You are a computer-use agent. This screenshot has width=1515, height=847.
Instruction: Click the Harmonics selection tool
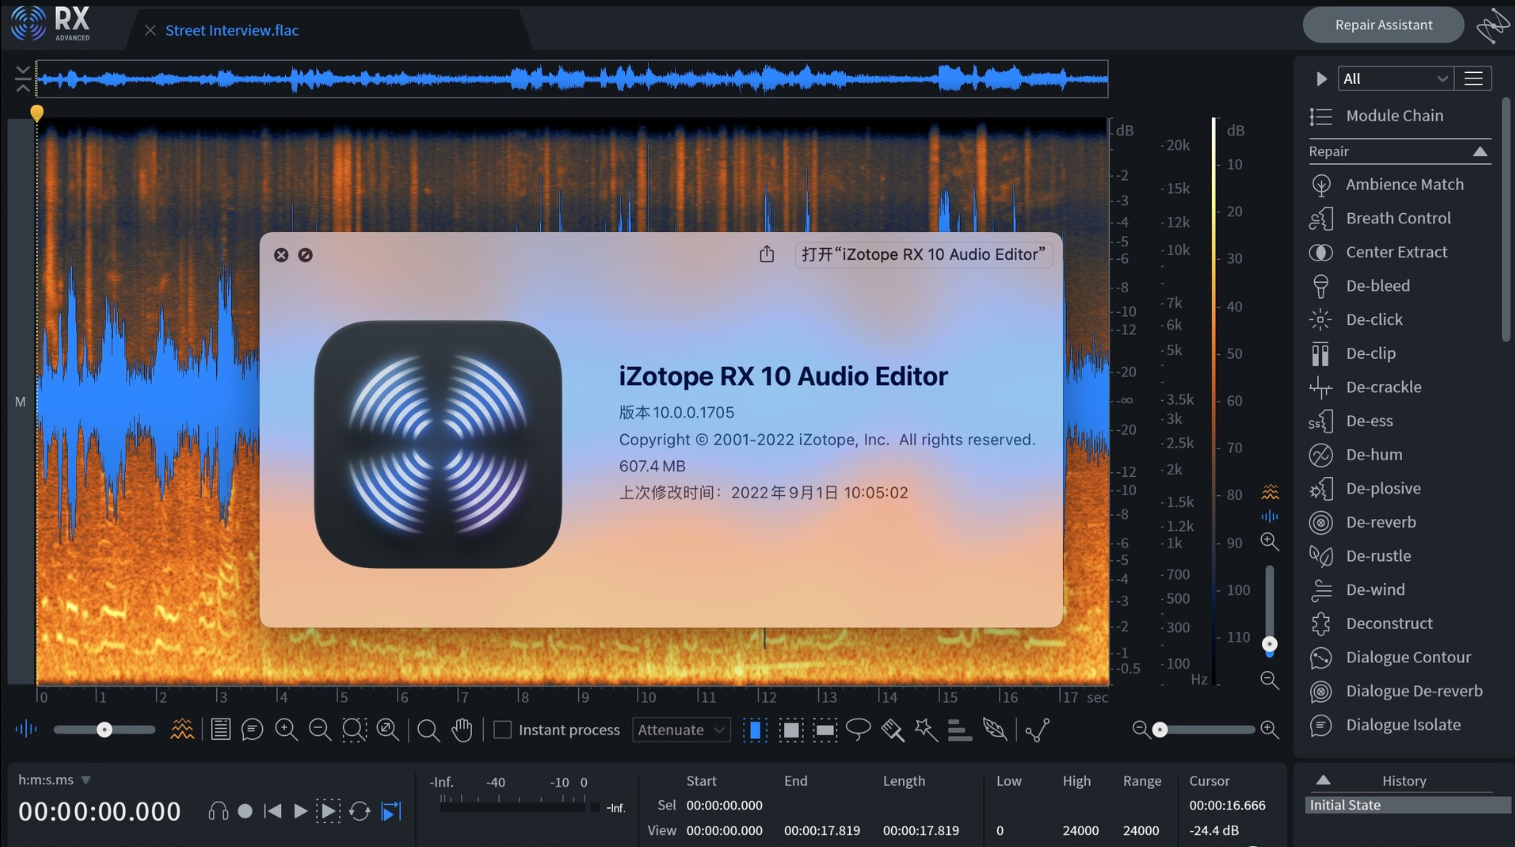point(959,730)
